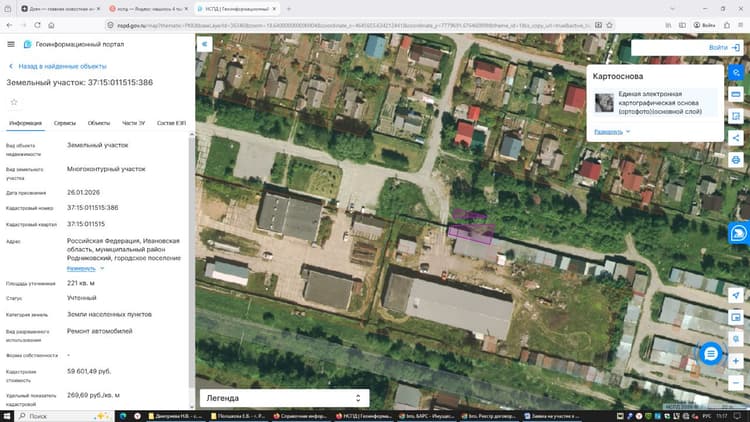The width and height of the screenshot is (750, 422).
Task: Zoom in on the map with plus
Action: pyautogui.click(x=736, y=361)
